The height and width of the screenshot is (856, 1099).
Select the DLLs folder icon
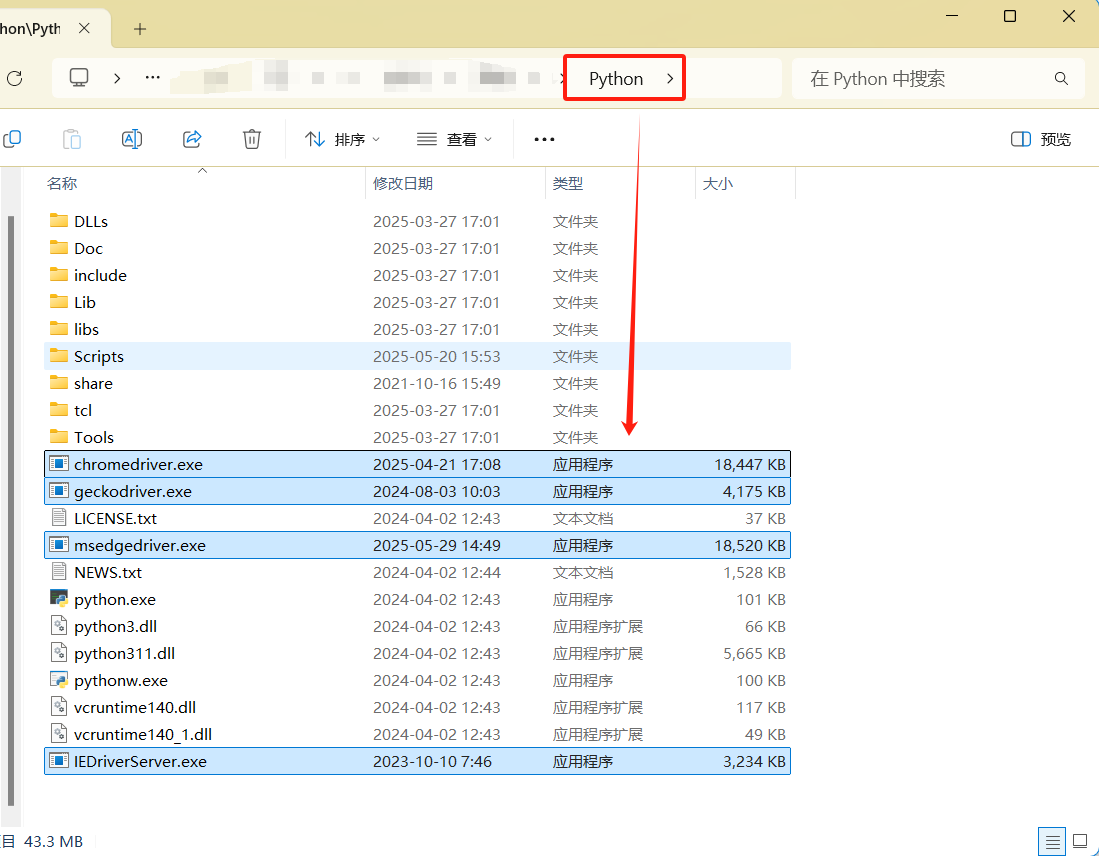click(x=60, y=221)
